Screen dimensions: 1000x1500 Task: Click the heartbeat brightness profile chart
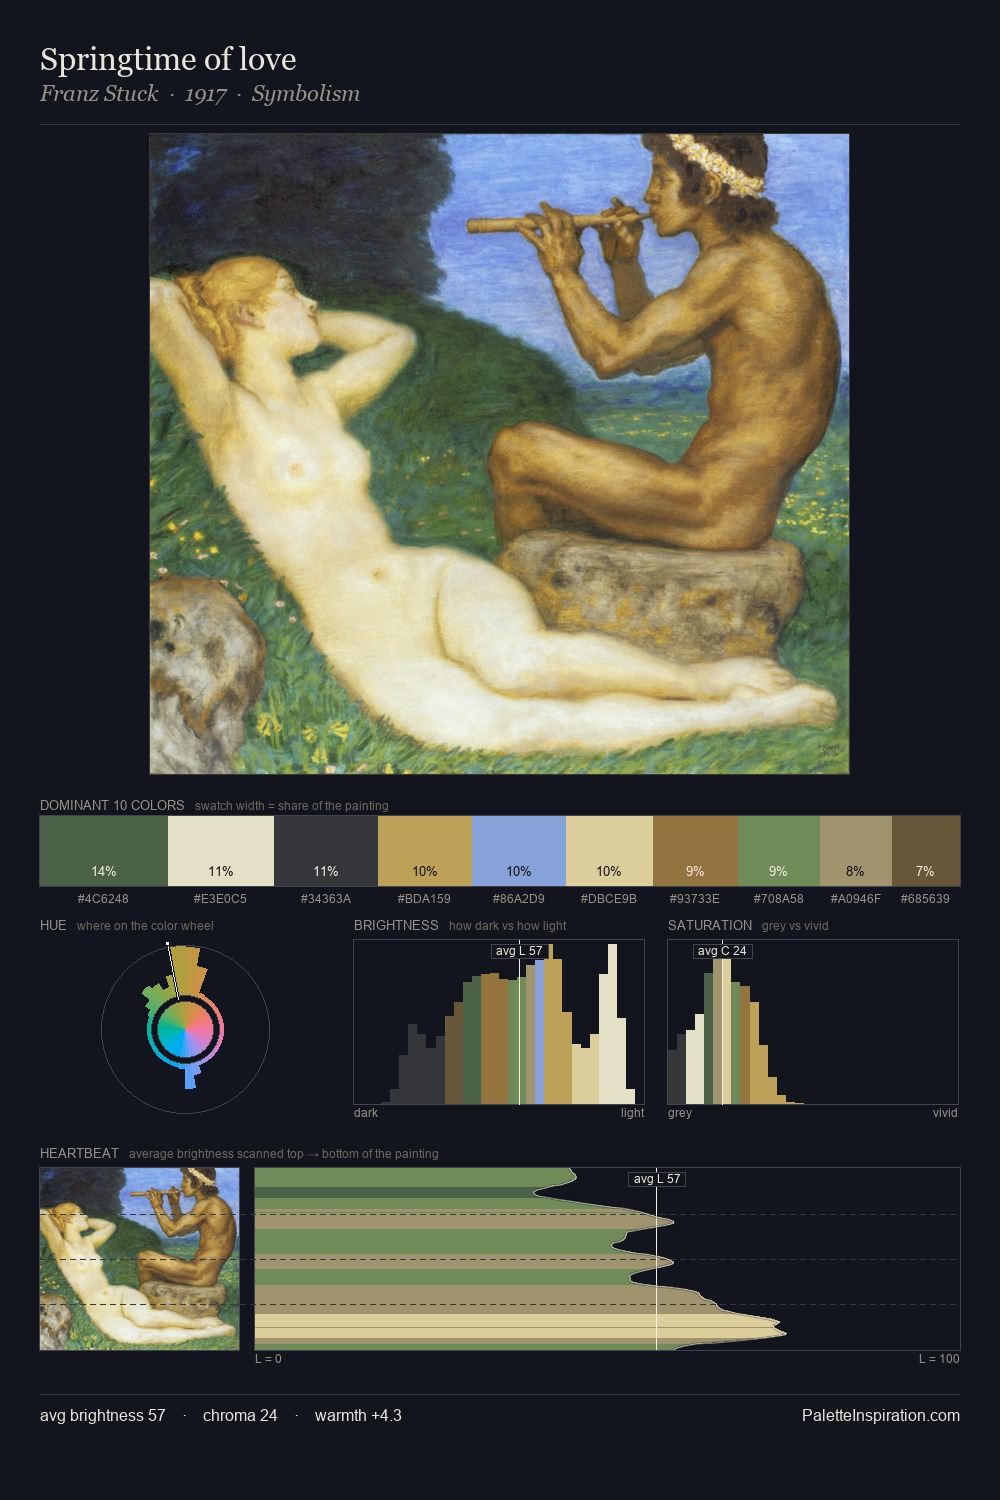click(607, 1259)
